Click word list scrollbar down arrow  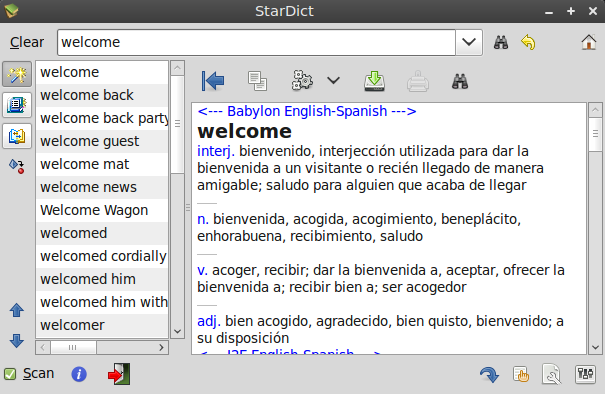tap(177, 331)
